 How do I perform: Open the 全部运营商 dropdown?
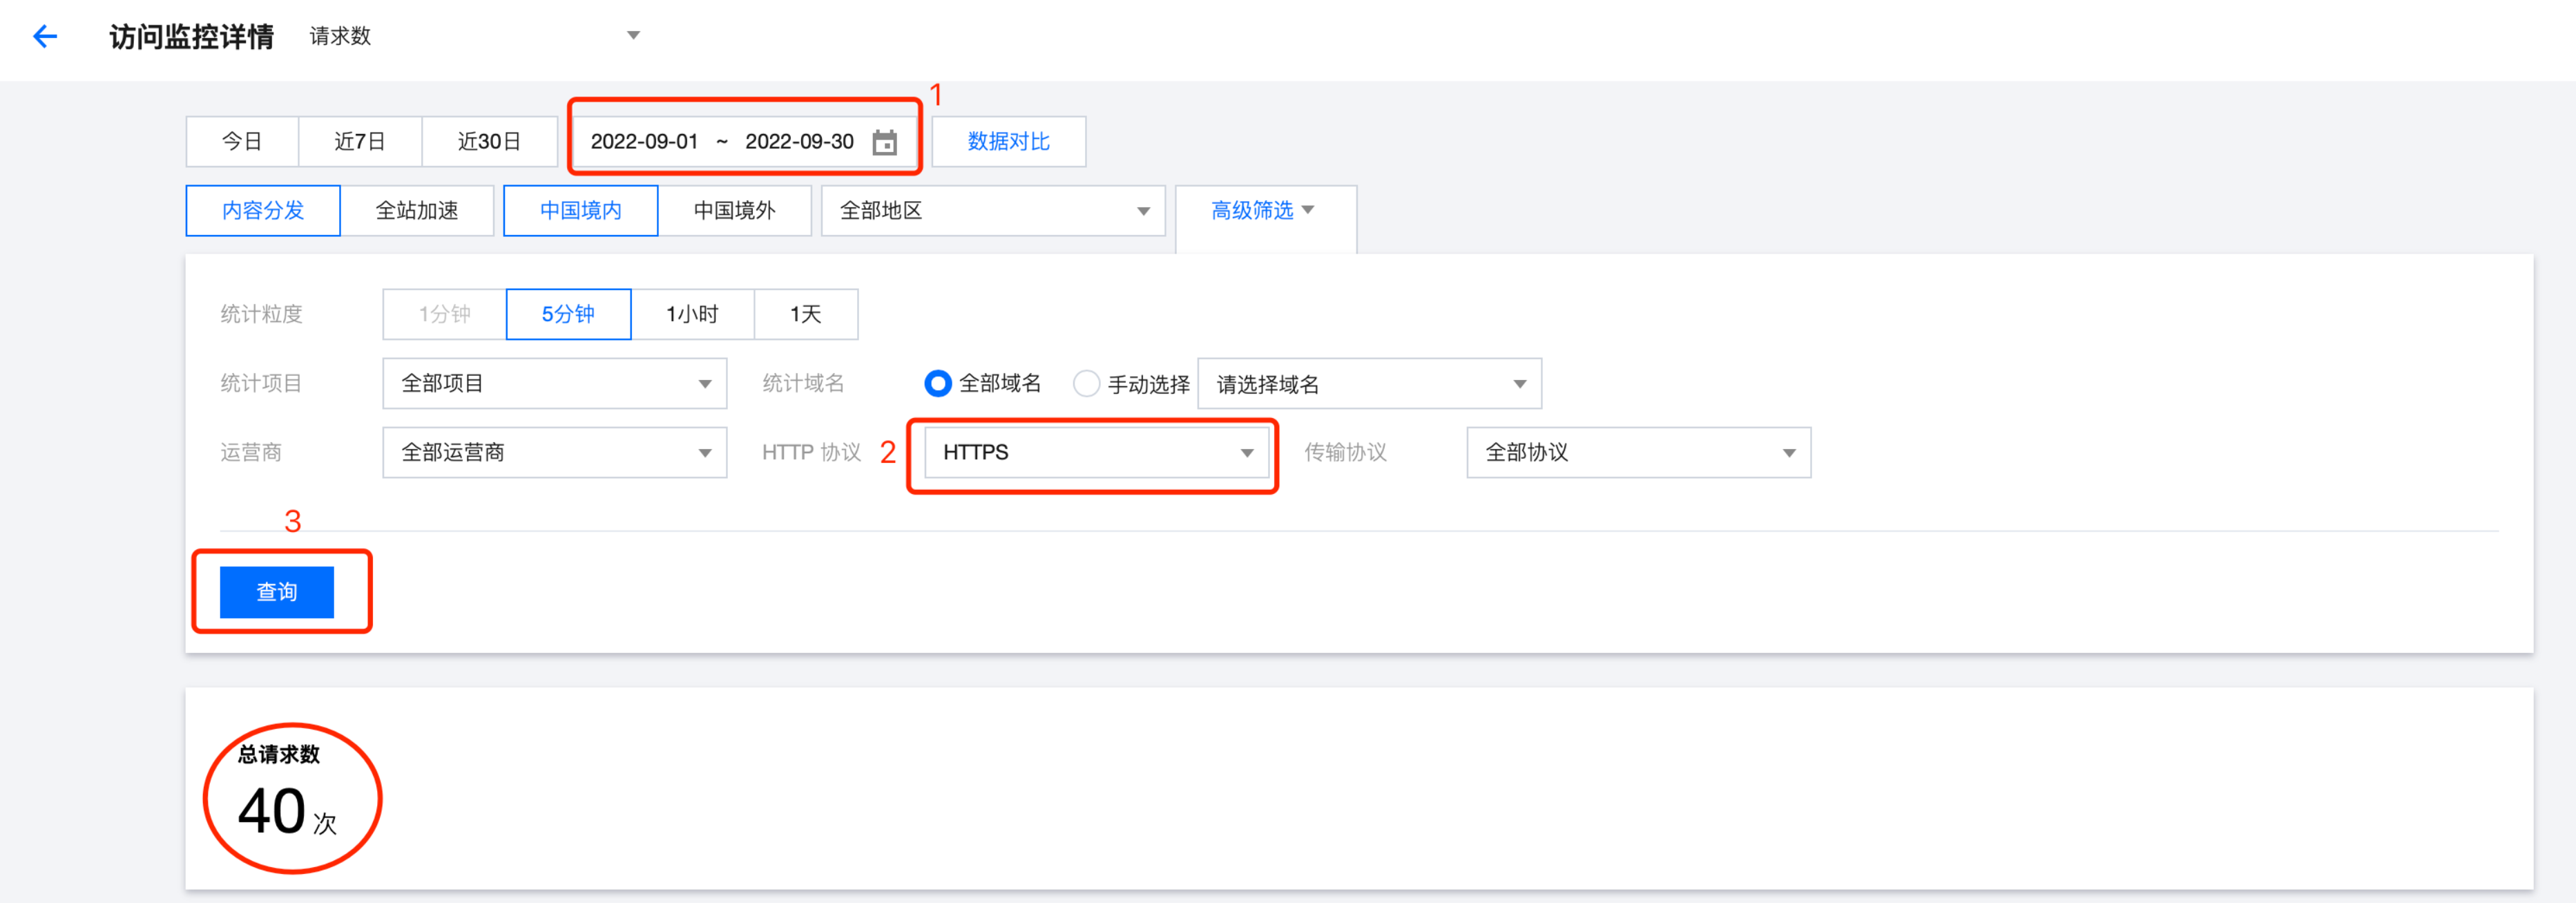point(554,453)
